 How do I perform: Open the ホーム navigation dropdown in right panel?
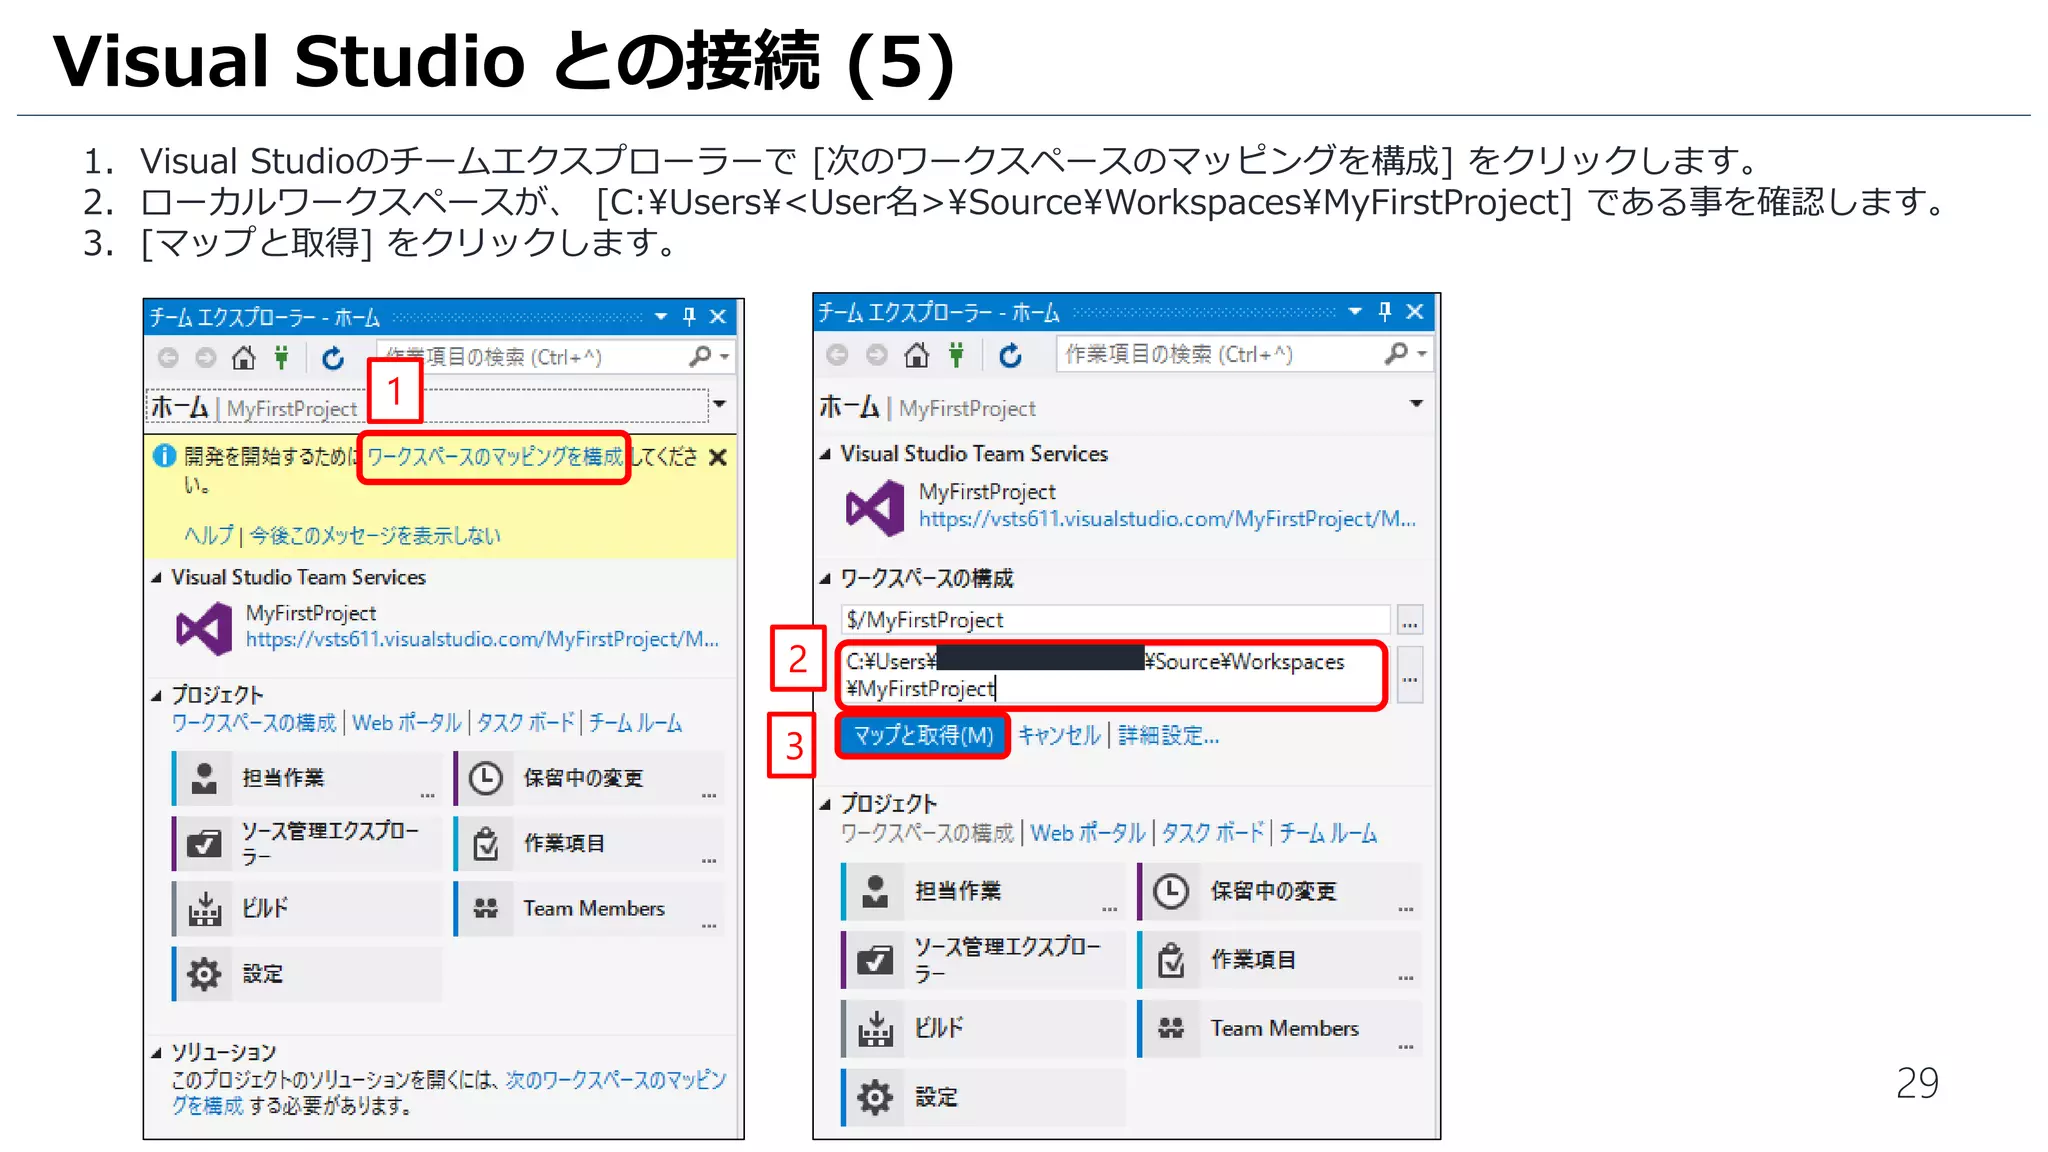pos(1416,404)
